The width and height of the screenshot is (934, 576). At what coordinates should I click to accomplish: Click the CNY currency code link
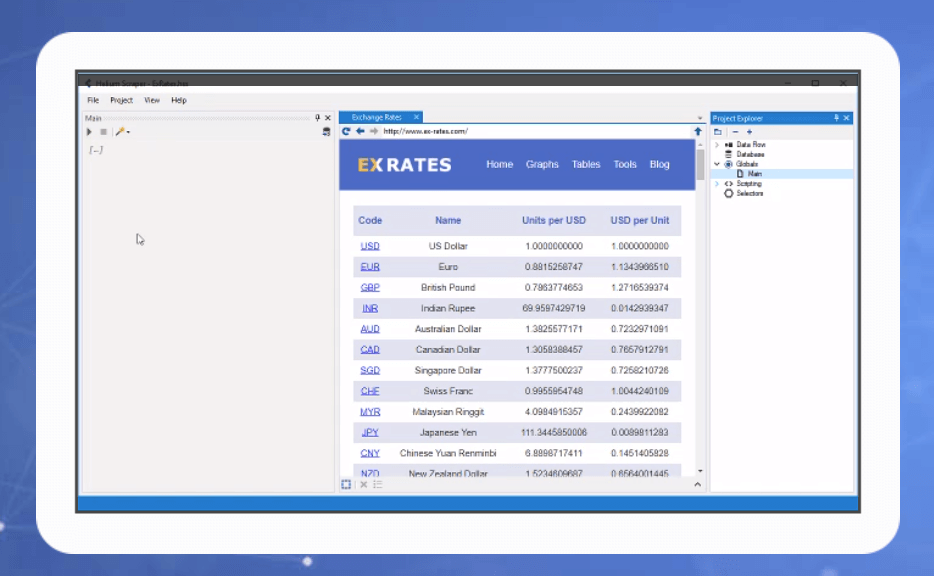click(x=370, y=453)
